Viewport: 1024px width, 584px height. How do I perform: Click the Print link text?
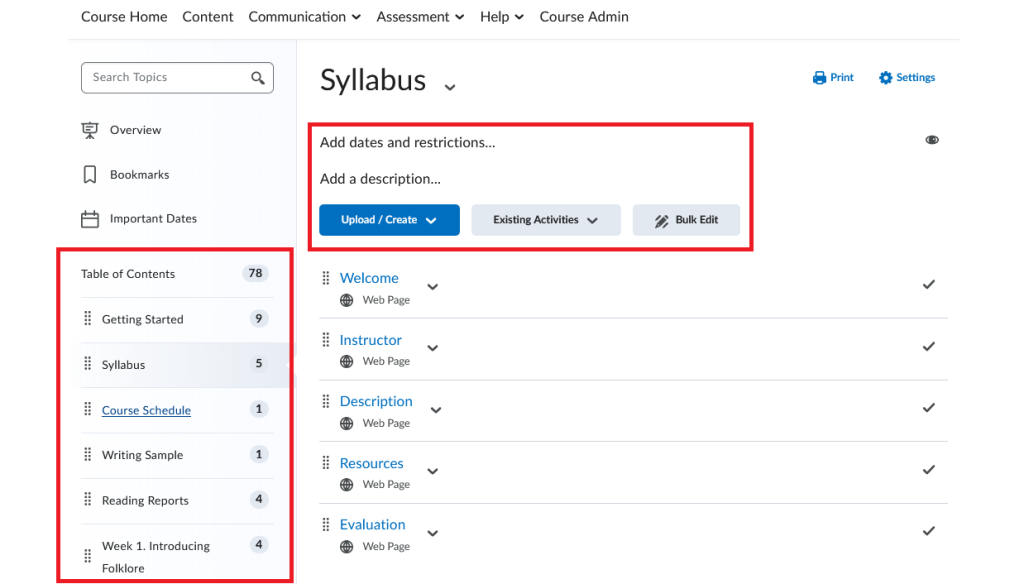click(842, 78)
